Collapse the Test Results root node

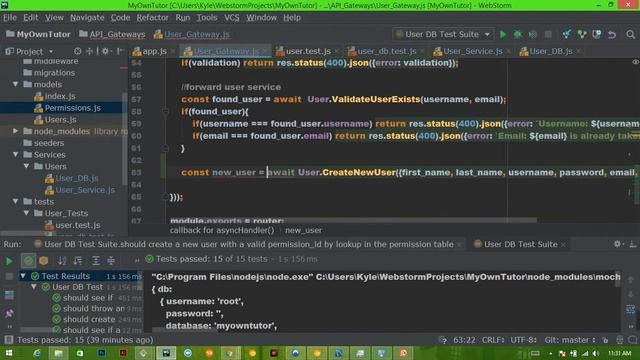[23, 276]
